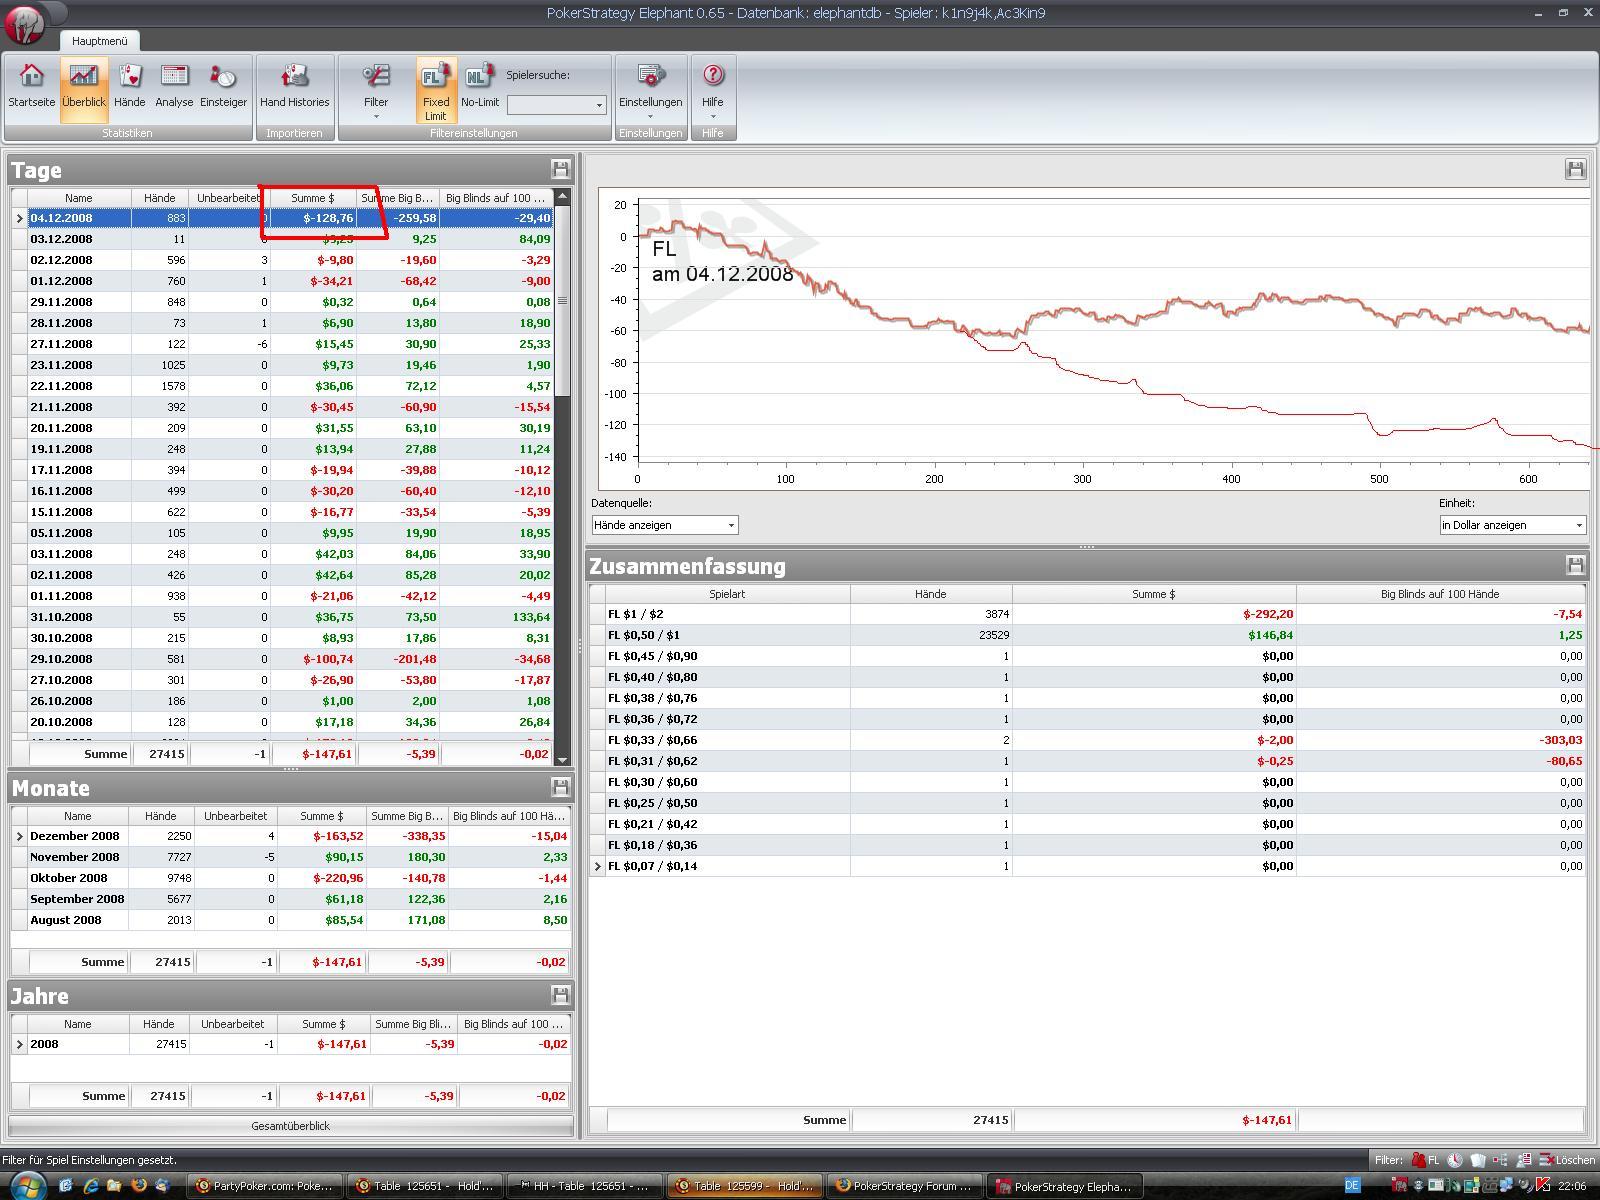Save the Zusammenfassung panel data
1600x1200 pixels.
tap(1575, 565)
